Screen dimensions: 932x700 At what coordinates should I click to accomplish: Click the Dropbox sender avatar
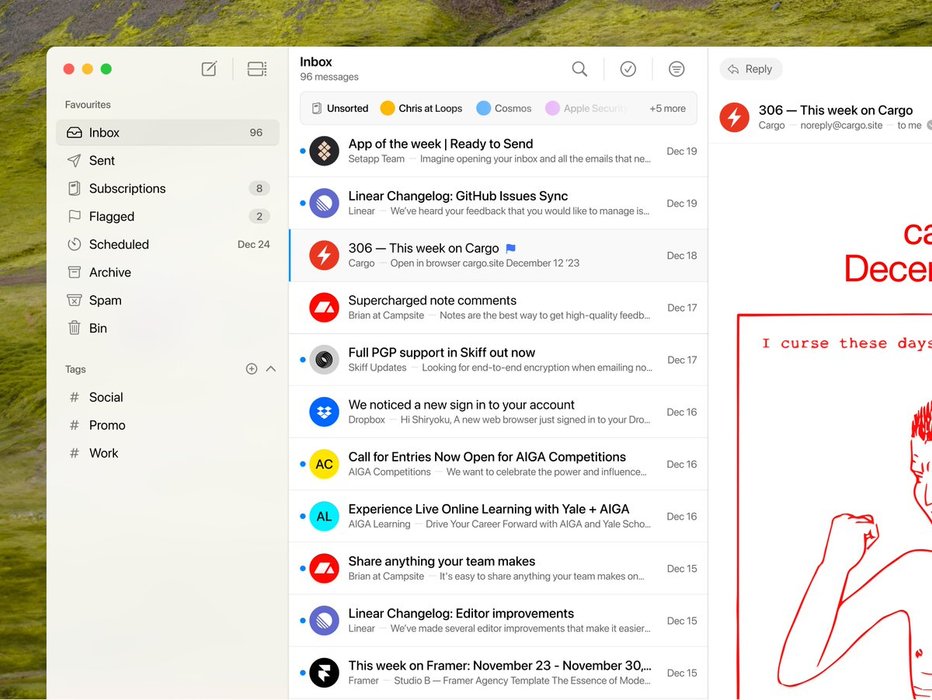(324, 412)
